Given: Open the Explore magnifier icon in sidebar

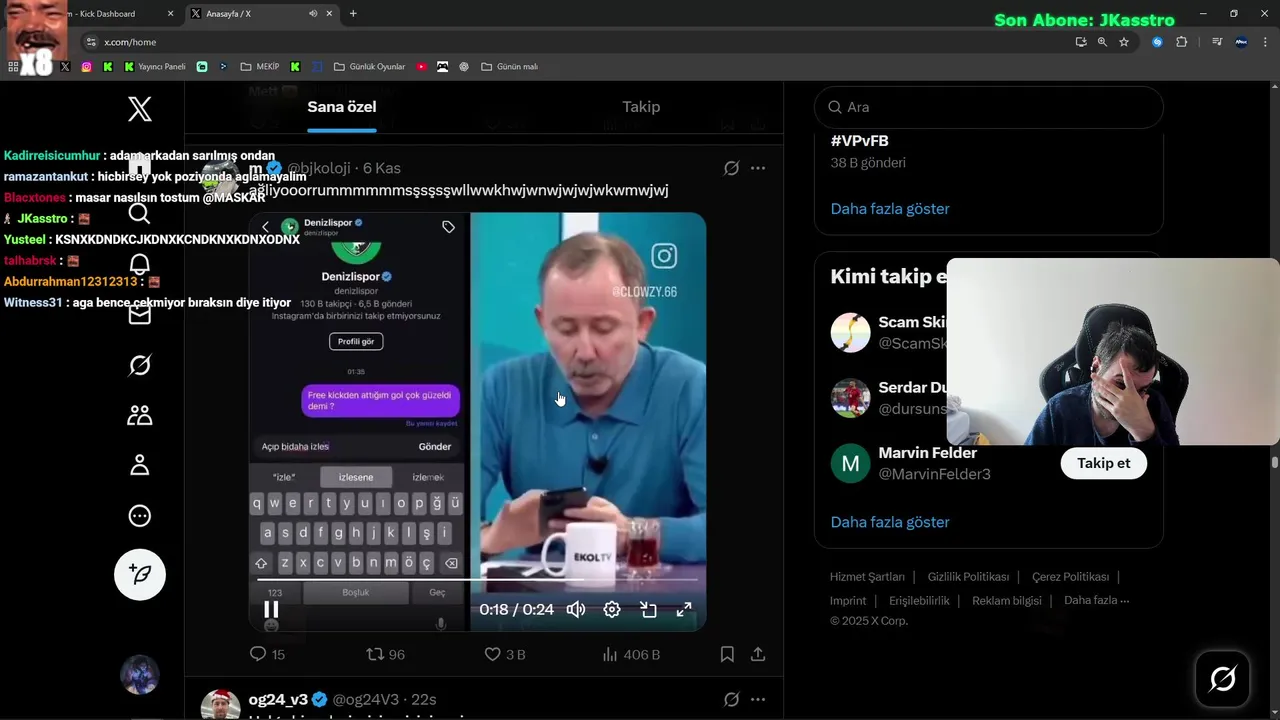Looking at the screenshot, I should [x=140, y=213].
